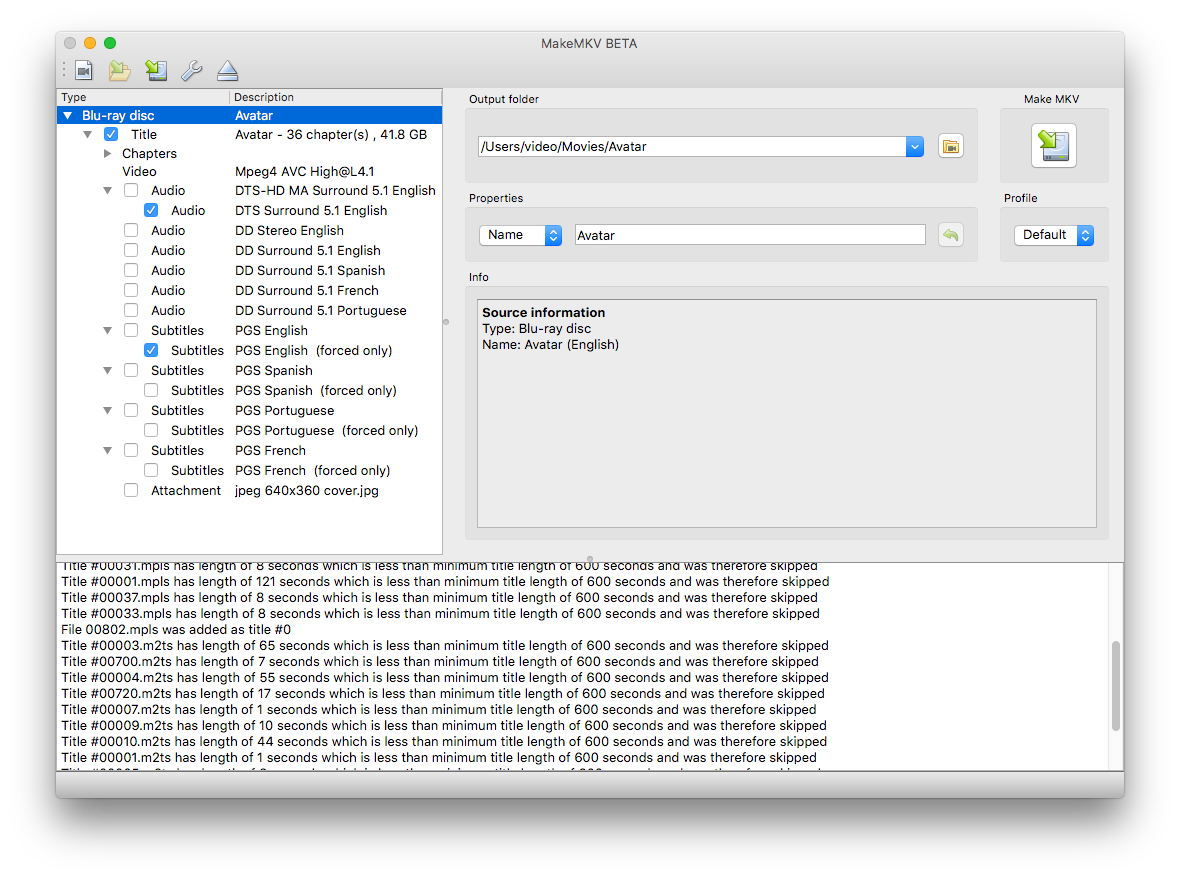This screenshot has width=1180, height=878.
Task: Click the save to MKV toolbar icon
Action: point(156,71)
